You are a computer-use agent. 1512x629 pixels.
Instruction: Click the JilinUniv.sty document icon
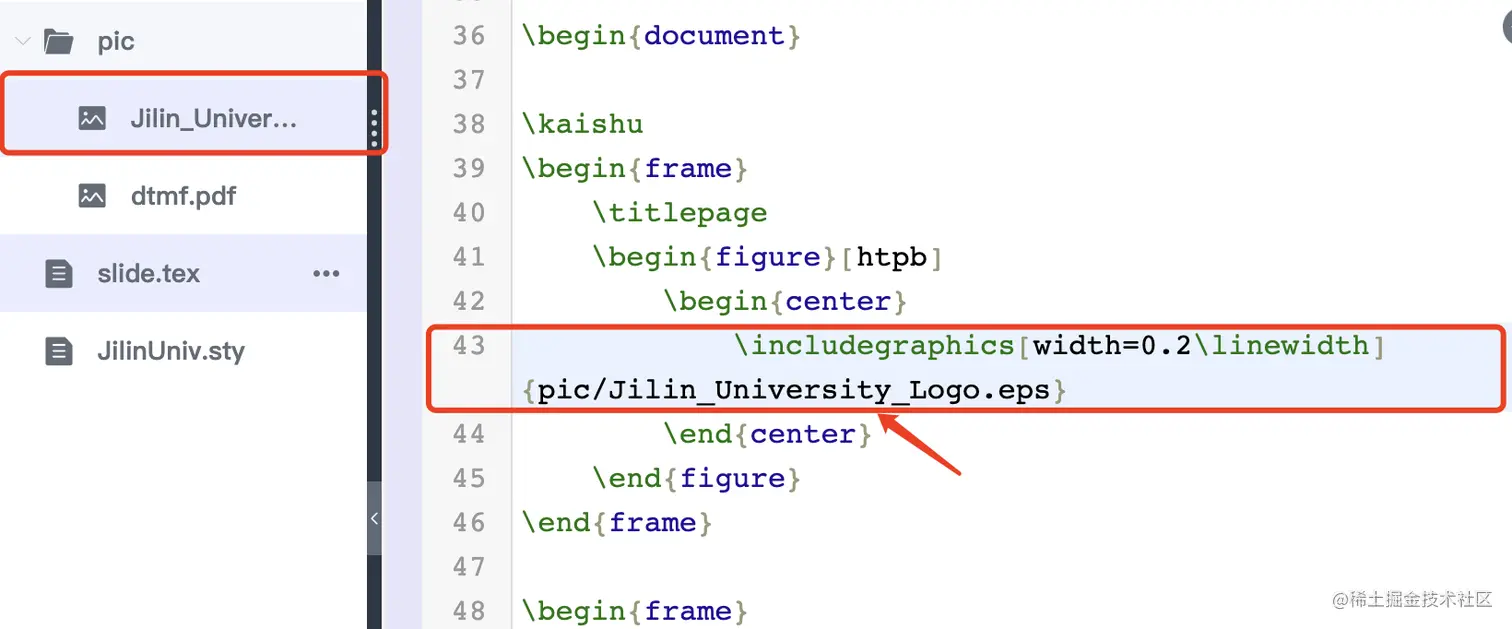pos(59,351)
